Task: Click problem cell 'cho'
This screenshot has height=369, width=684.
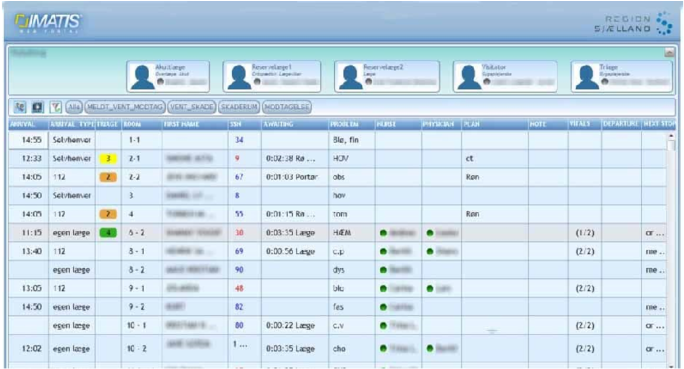Action: [x=352, y=348]
